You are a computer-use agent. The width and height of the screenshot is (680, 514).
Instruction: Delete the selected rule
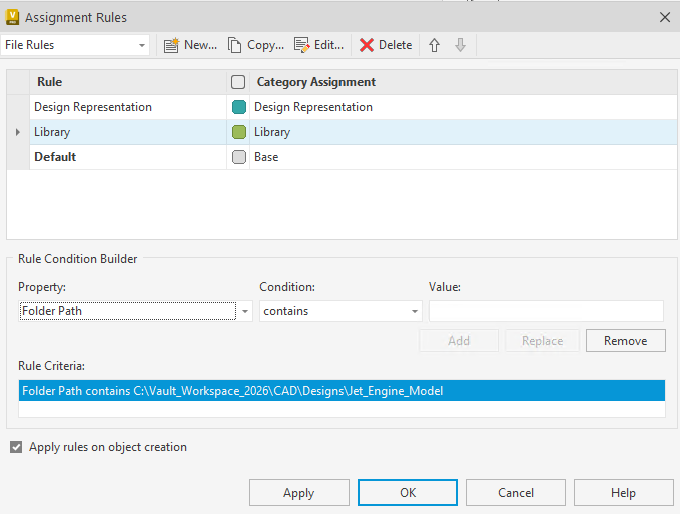(x=386, y=45)
